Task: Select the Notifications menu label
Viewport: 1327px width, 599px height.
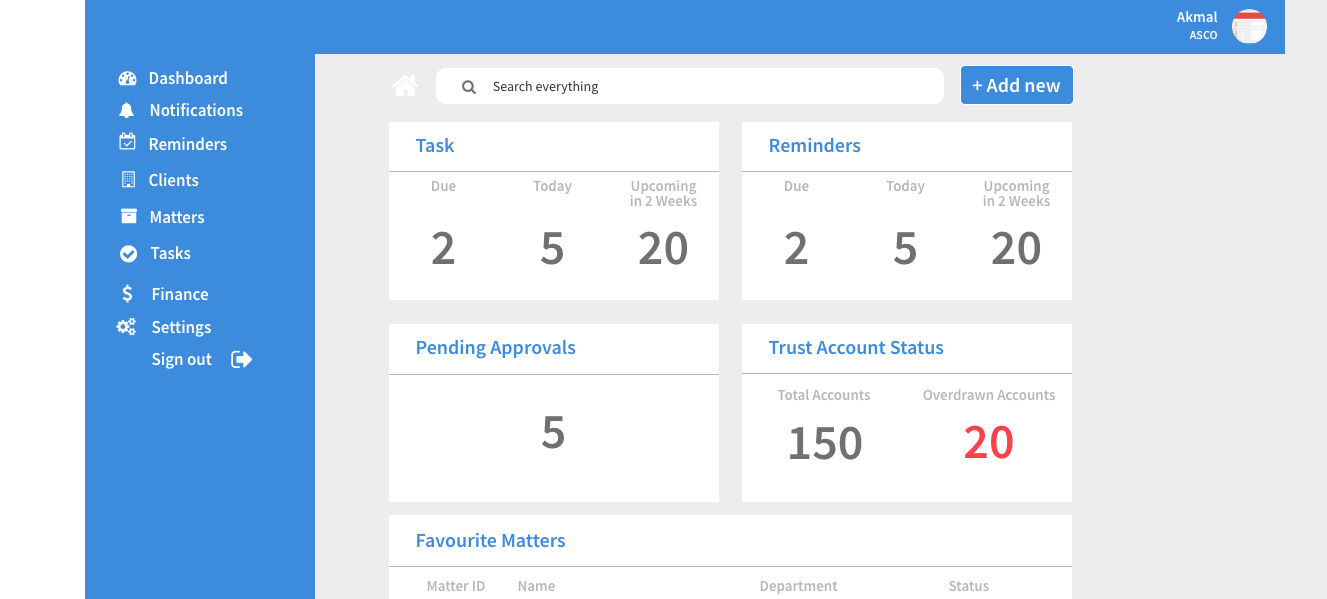Action: click(196, 110)
